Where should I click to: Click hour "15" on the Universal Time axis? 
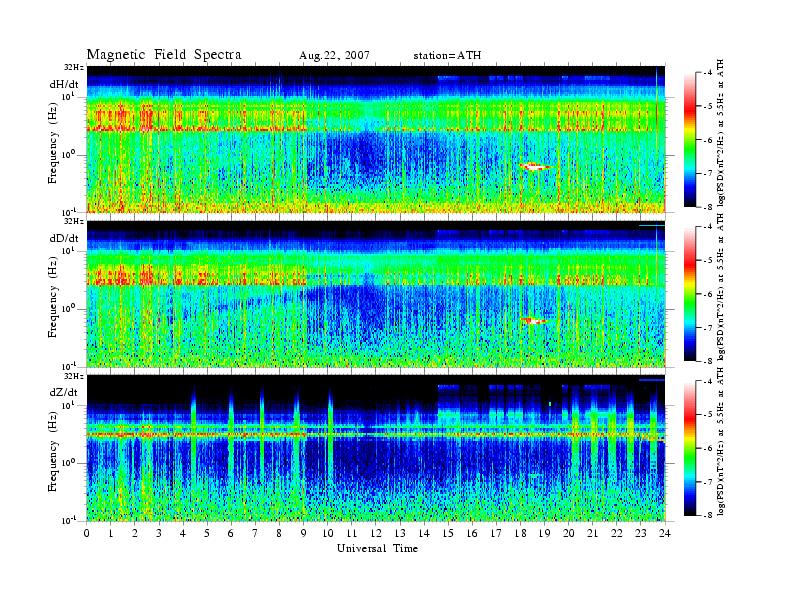(448, 533)
